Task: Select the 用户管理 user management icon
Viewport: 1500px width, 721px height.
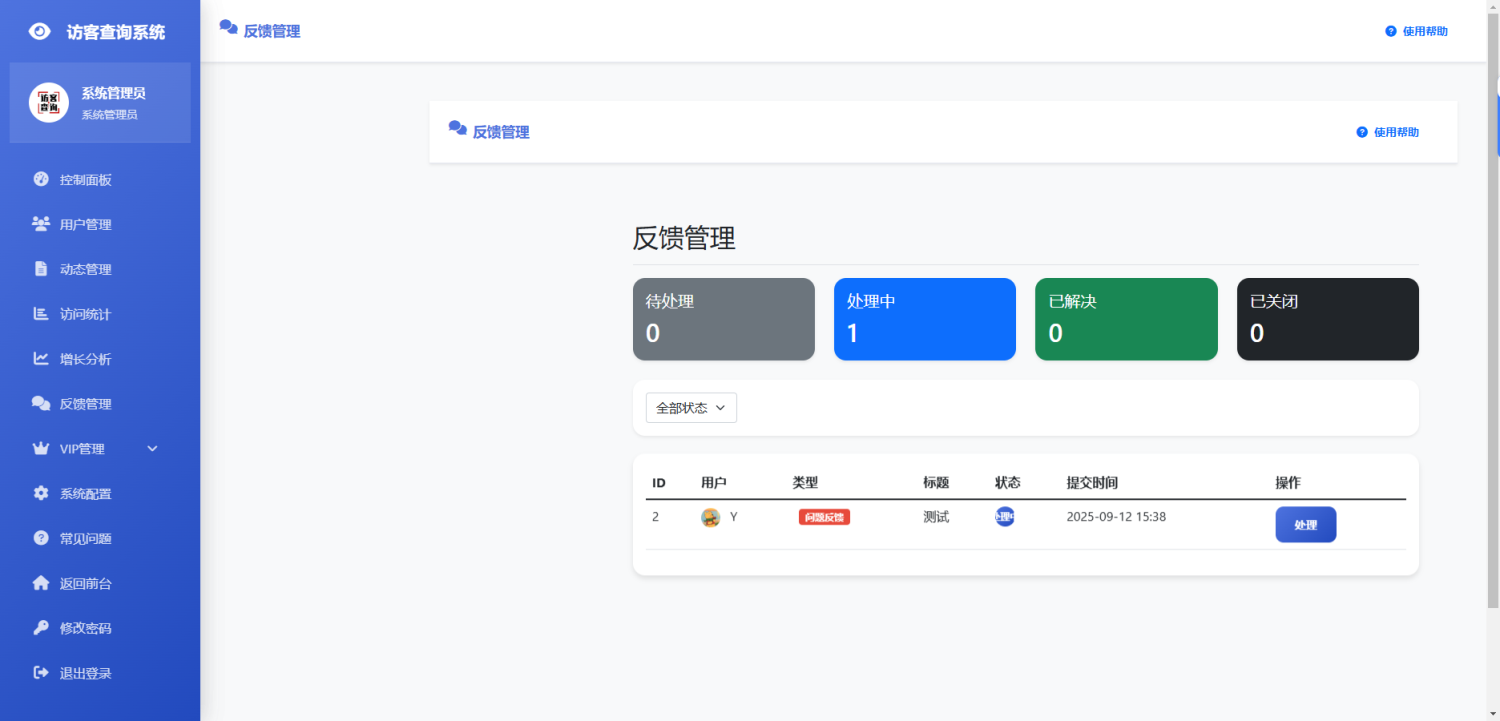Action: (x=39, y=223)
